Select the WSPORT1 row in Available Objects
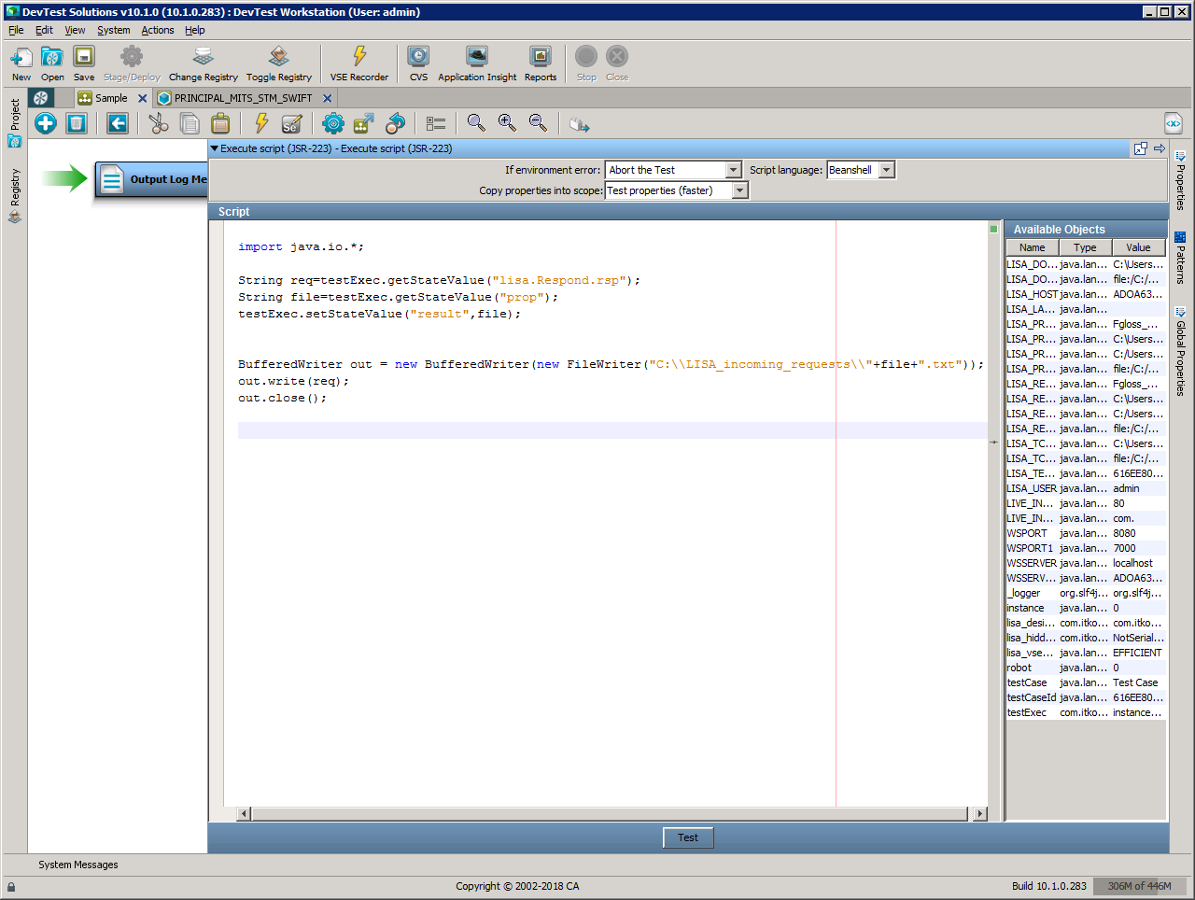The image size is (1195, 900). 1085,548
